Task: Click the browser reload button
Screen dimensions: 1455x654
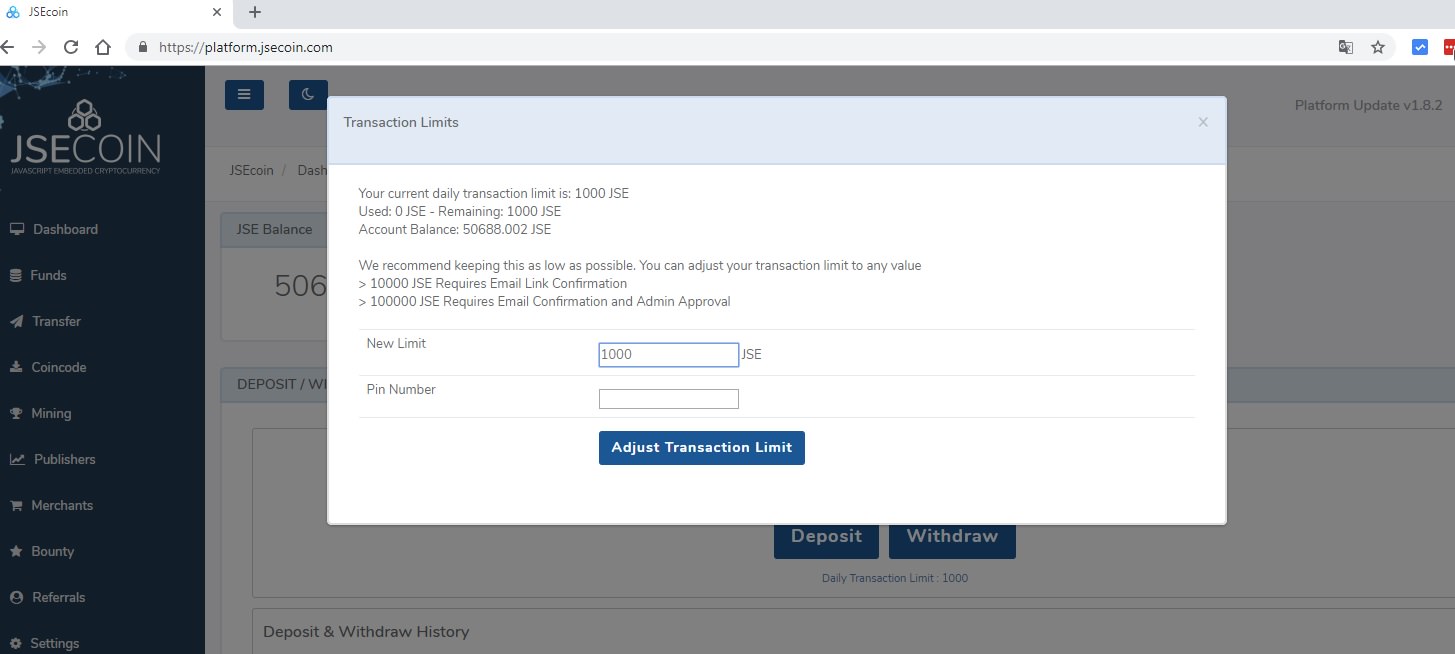Action: (71, 47)
